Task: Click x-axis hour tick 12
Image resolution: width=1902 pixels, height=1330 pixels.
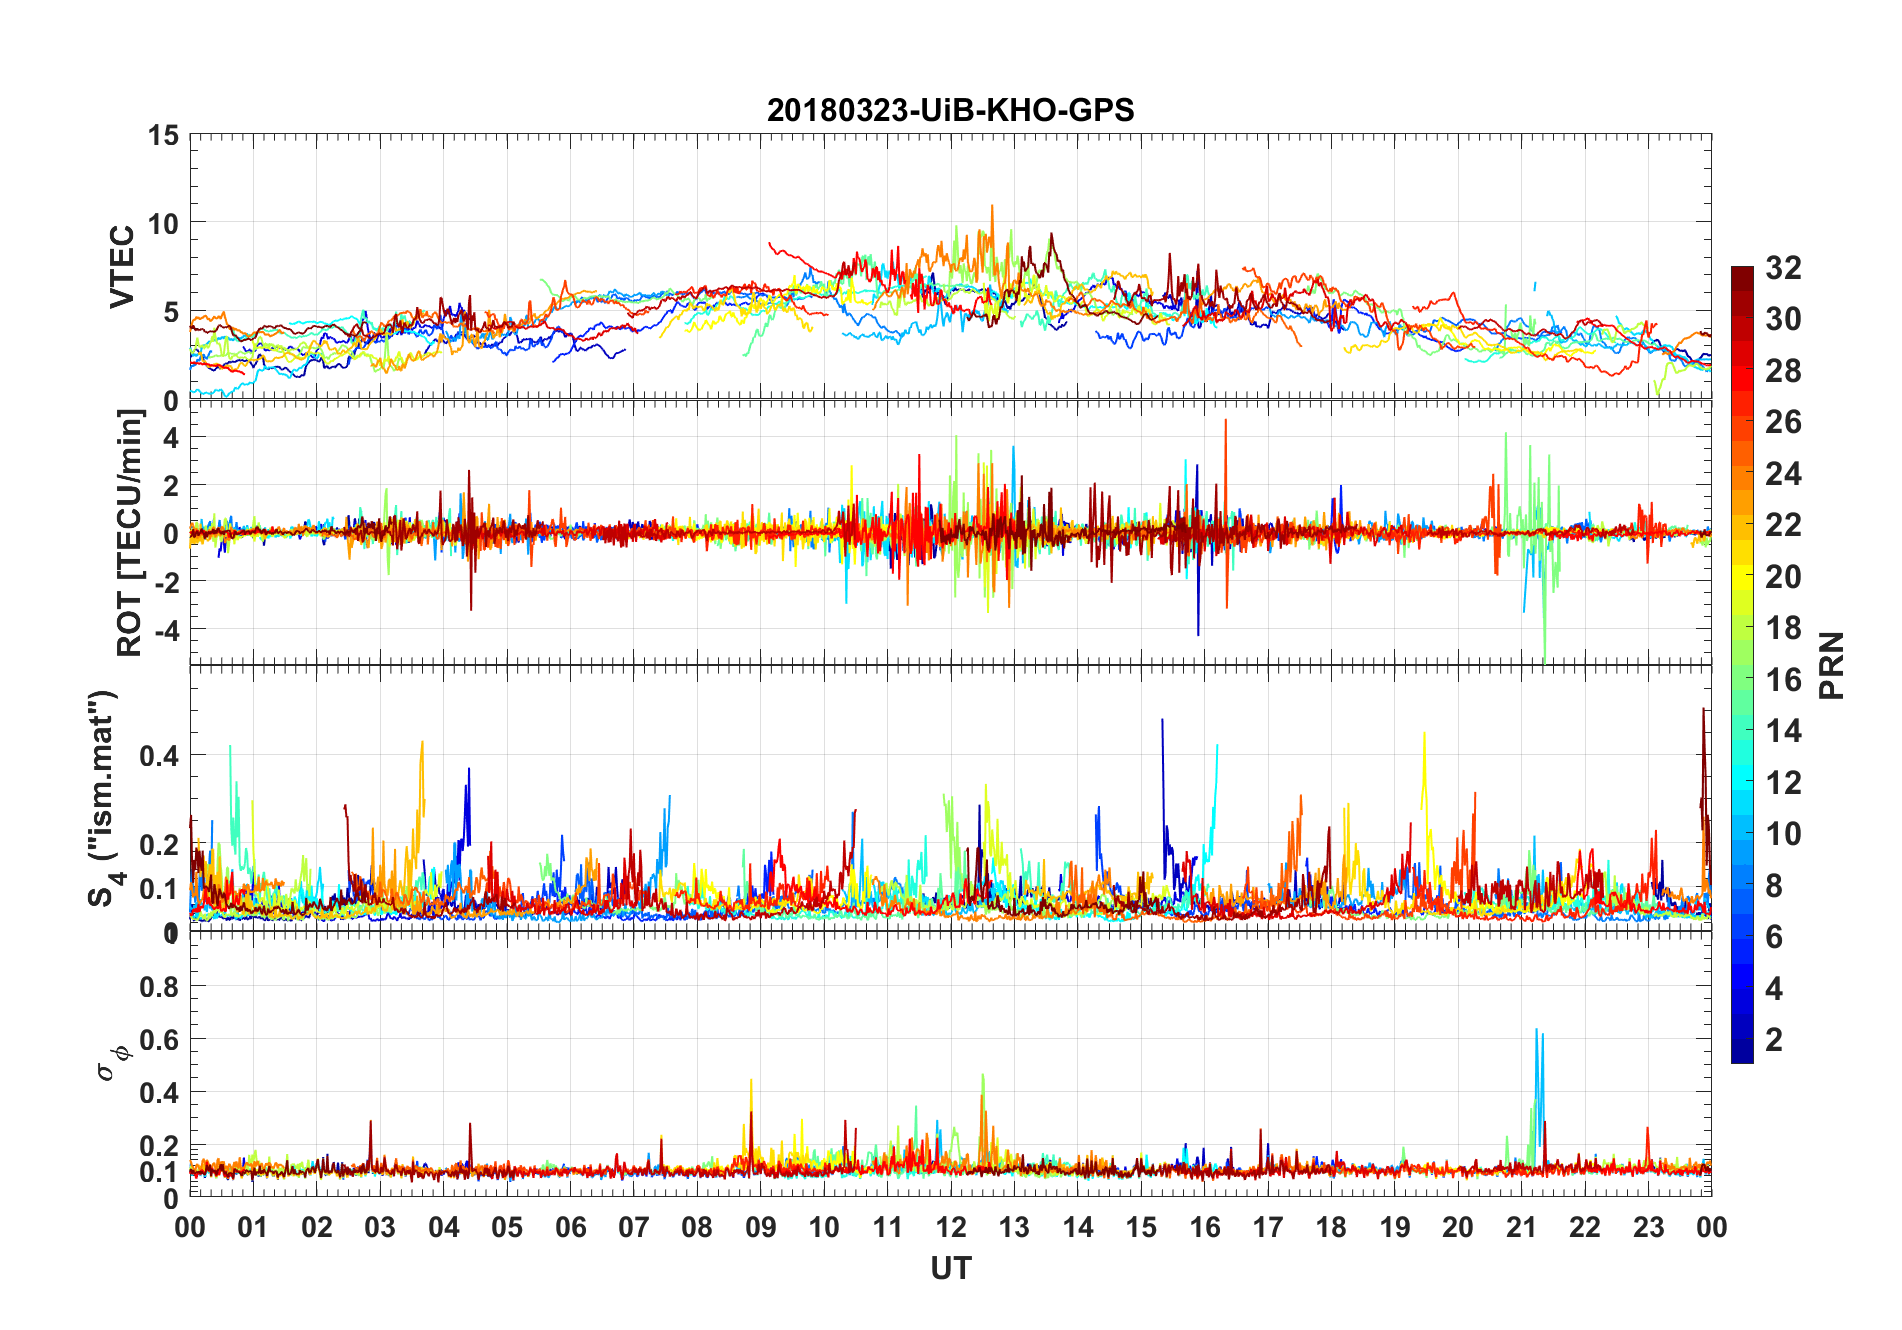Action: tap(951, 1227)
